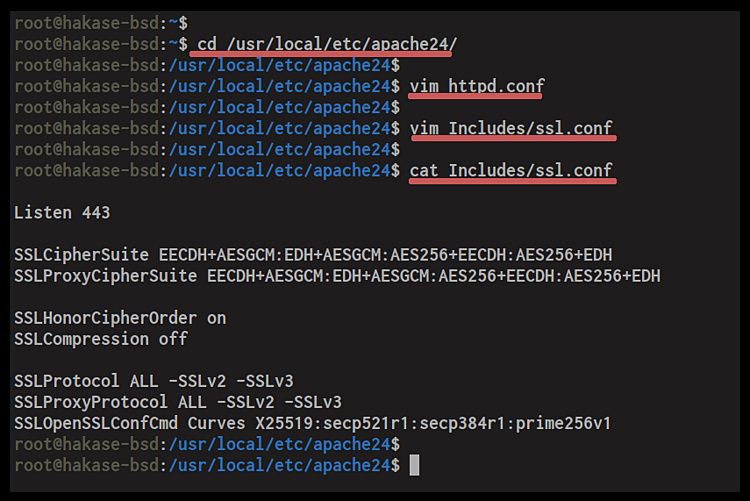The image size is (750, 501).
Task: Click the SSLHonorCipherOrder directive name
Action: 106,318
